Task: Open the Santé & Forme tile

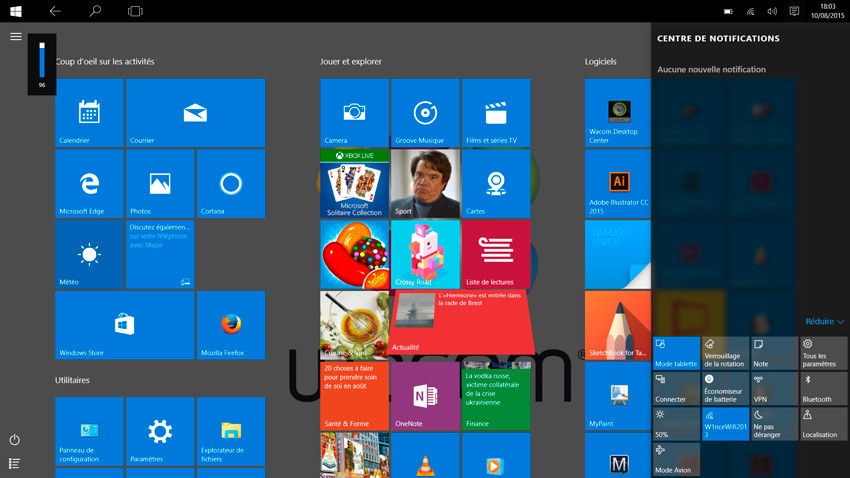Action: pos(355,396)
